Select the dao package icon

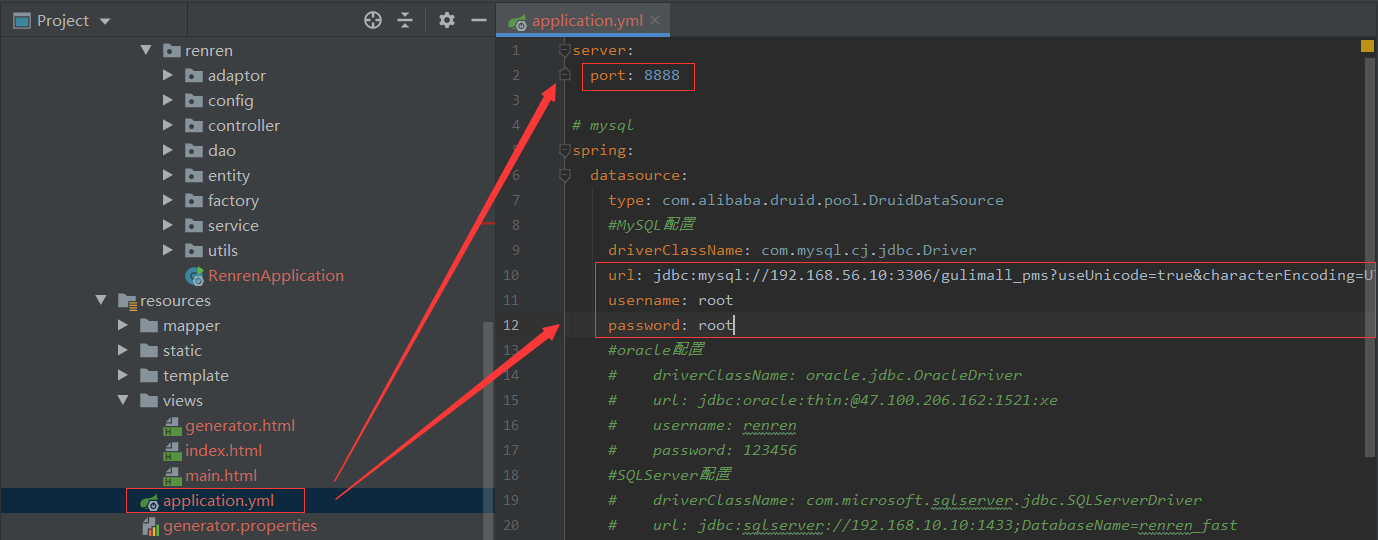click(193, 150)
